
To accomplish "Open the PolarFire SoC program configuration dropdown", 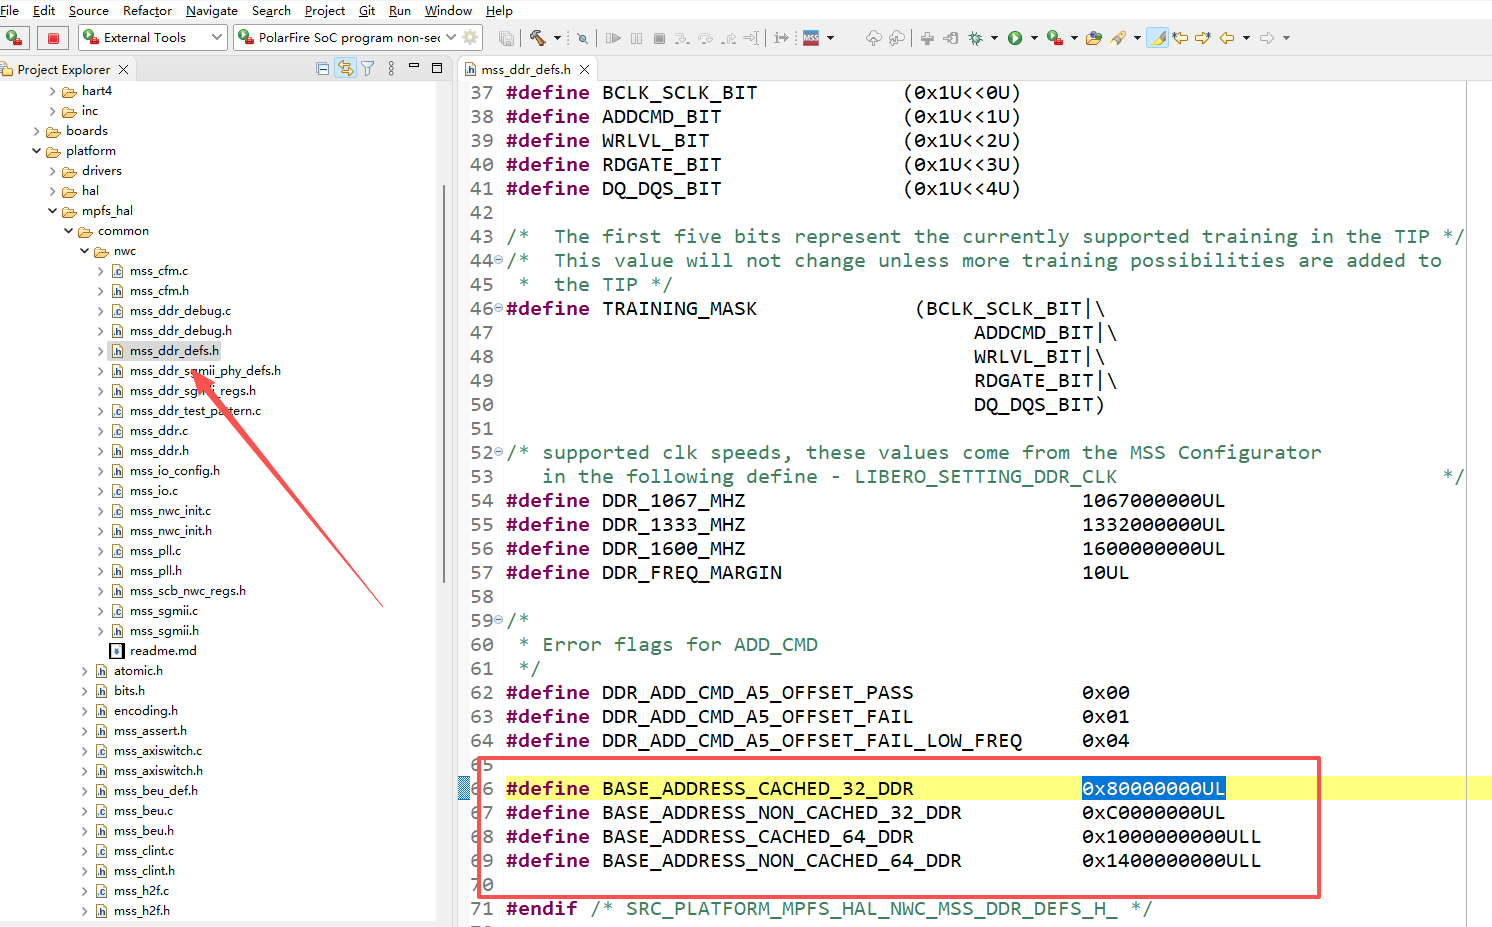I will 451,38.
